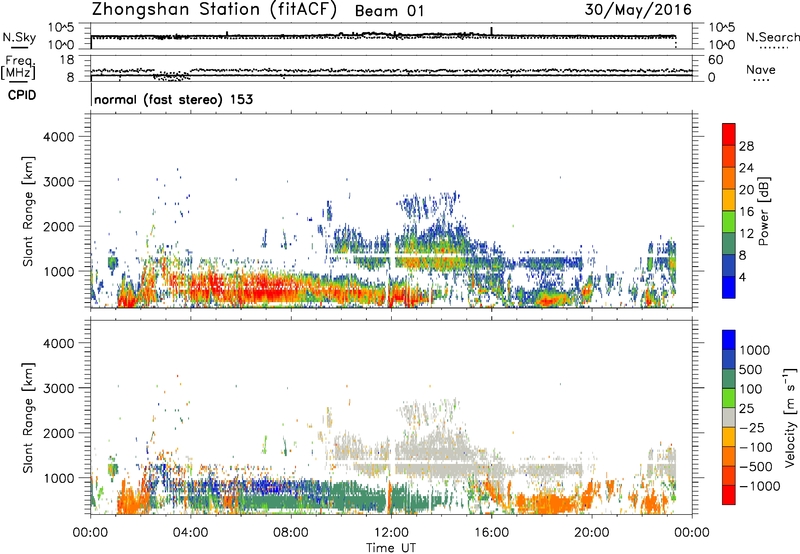The height and width of the screenshot is (554, 800).
Task: Click the 'N.Sky' legend label
Action: (19, 37)
